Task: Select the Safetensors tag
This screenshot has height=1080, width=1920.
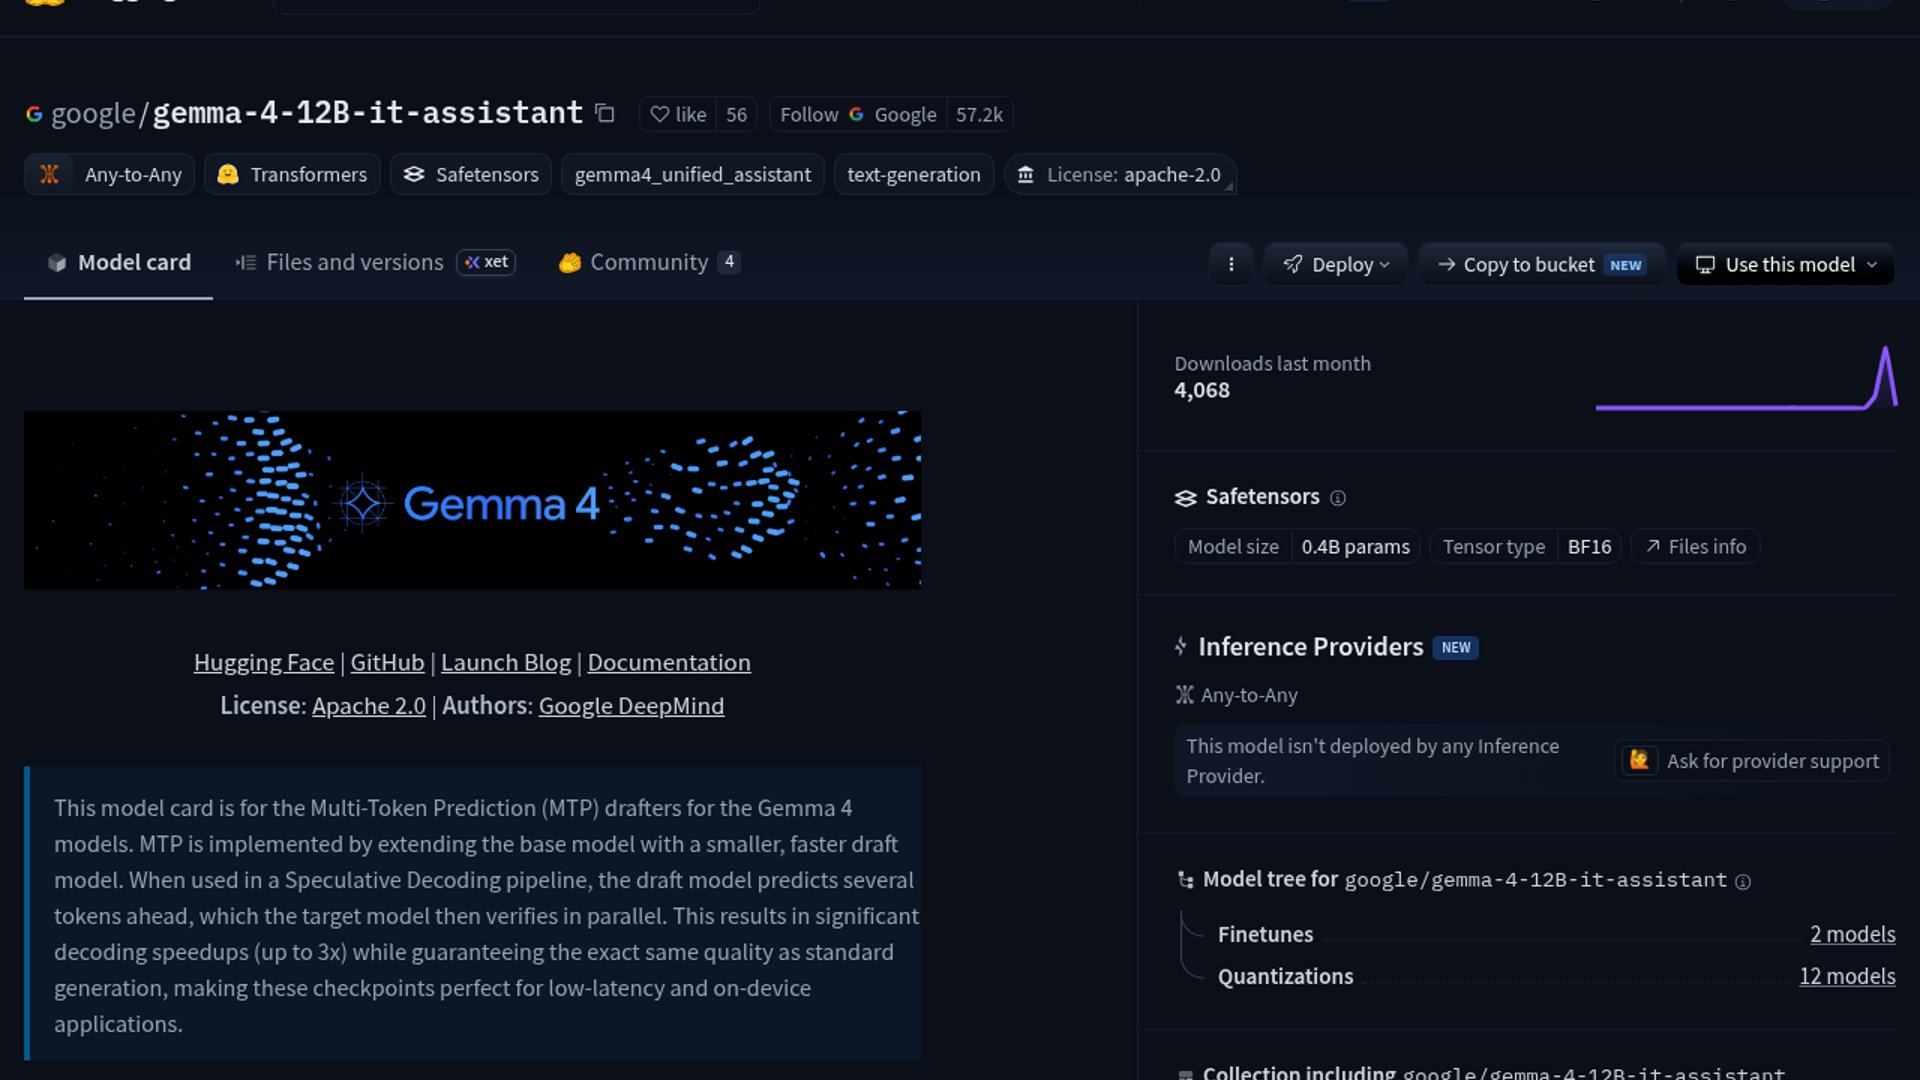Action: tap(470, 174)
